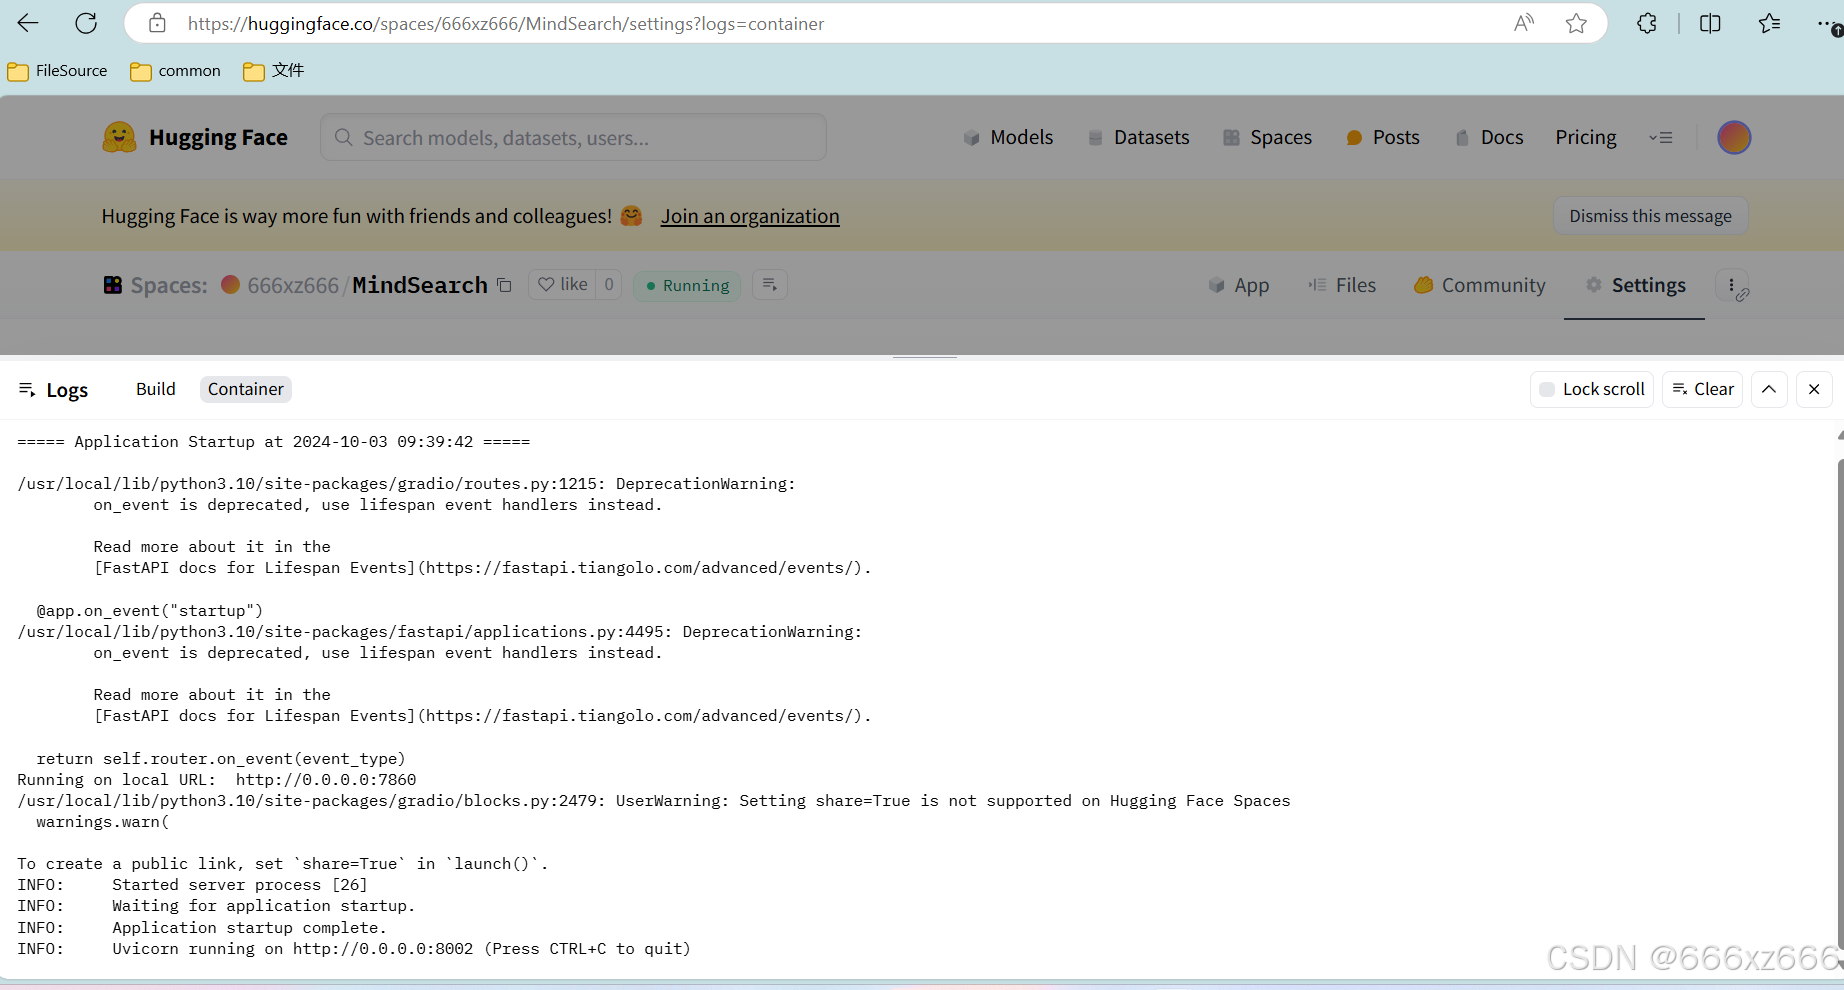The height and width of the screenshot is (990, 1844).
Task: Open the common bookmark folder
Action: coord(176,71)
